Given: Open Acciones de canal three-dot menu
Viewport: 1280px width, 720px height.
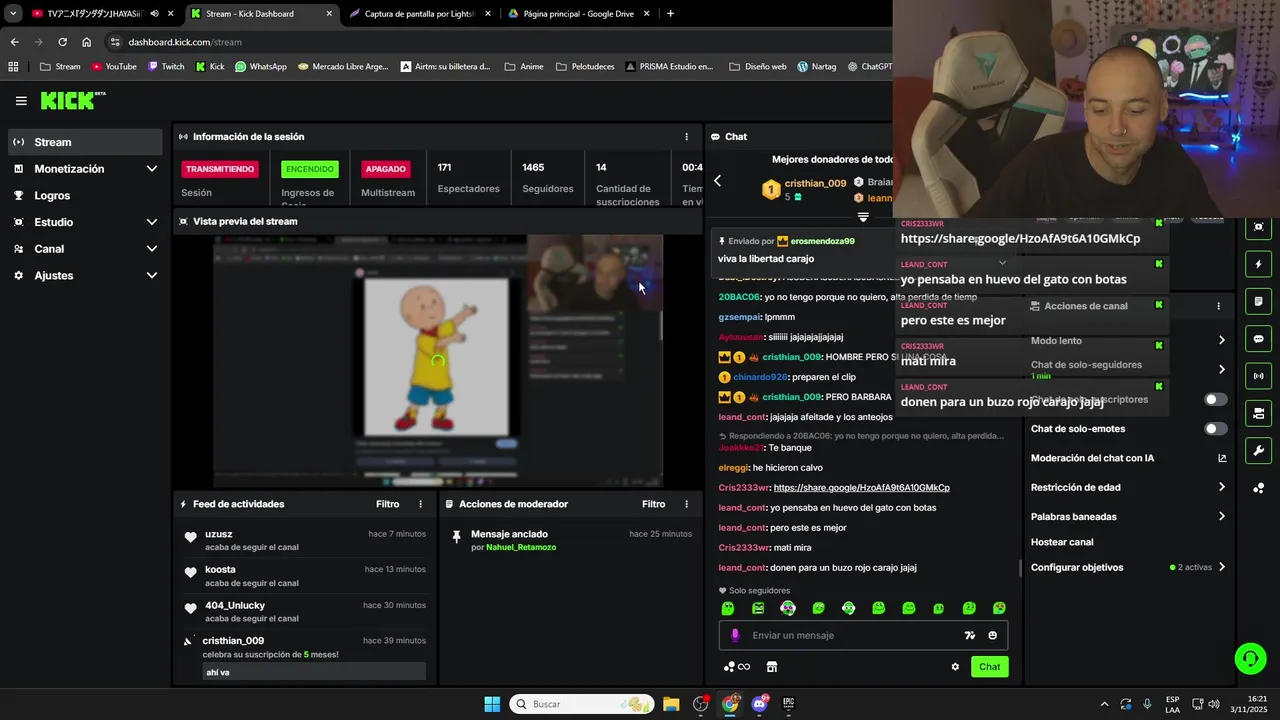Looking at the screenshot, I should tap(1218, 306).
